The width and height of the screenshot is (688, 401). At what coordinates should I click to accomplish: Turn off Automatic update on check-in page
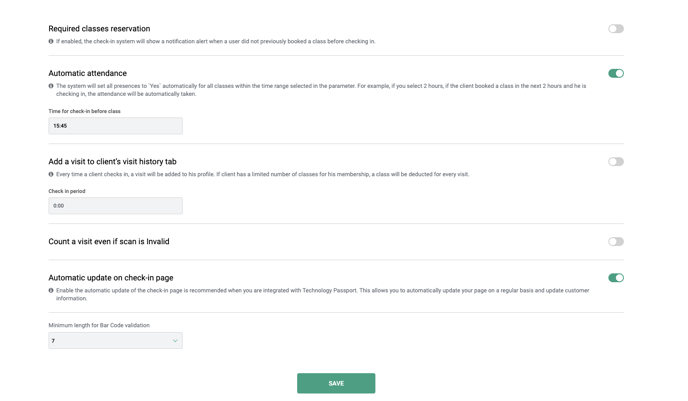[x=616, y=278]
